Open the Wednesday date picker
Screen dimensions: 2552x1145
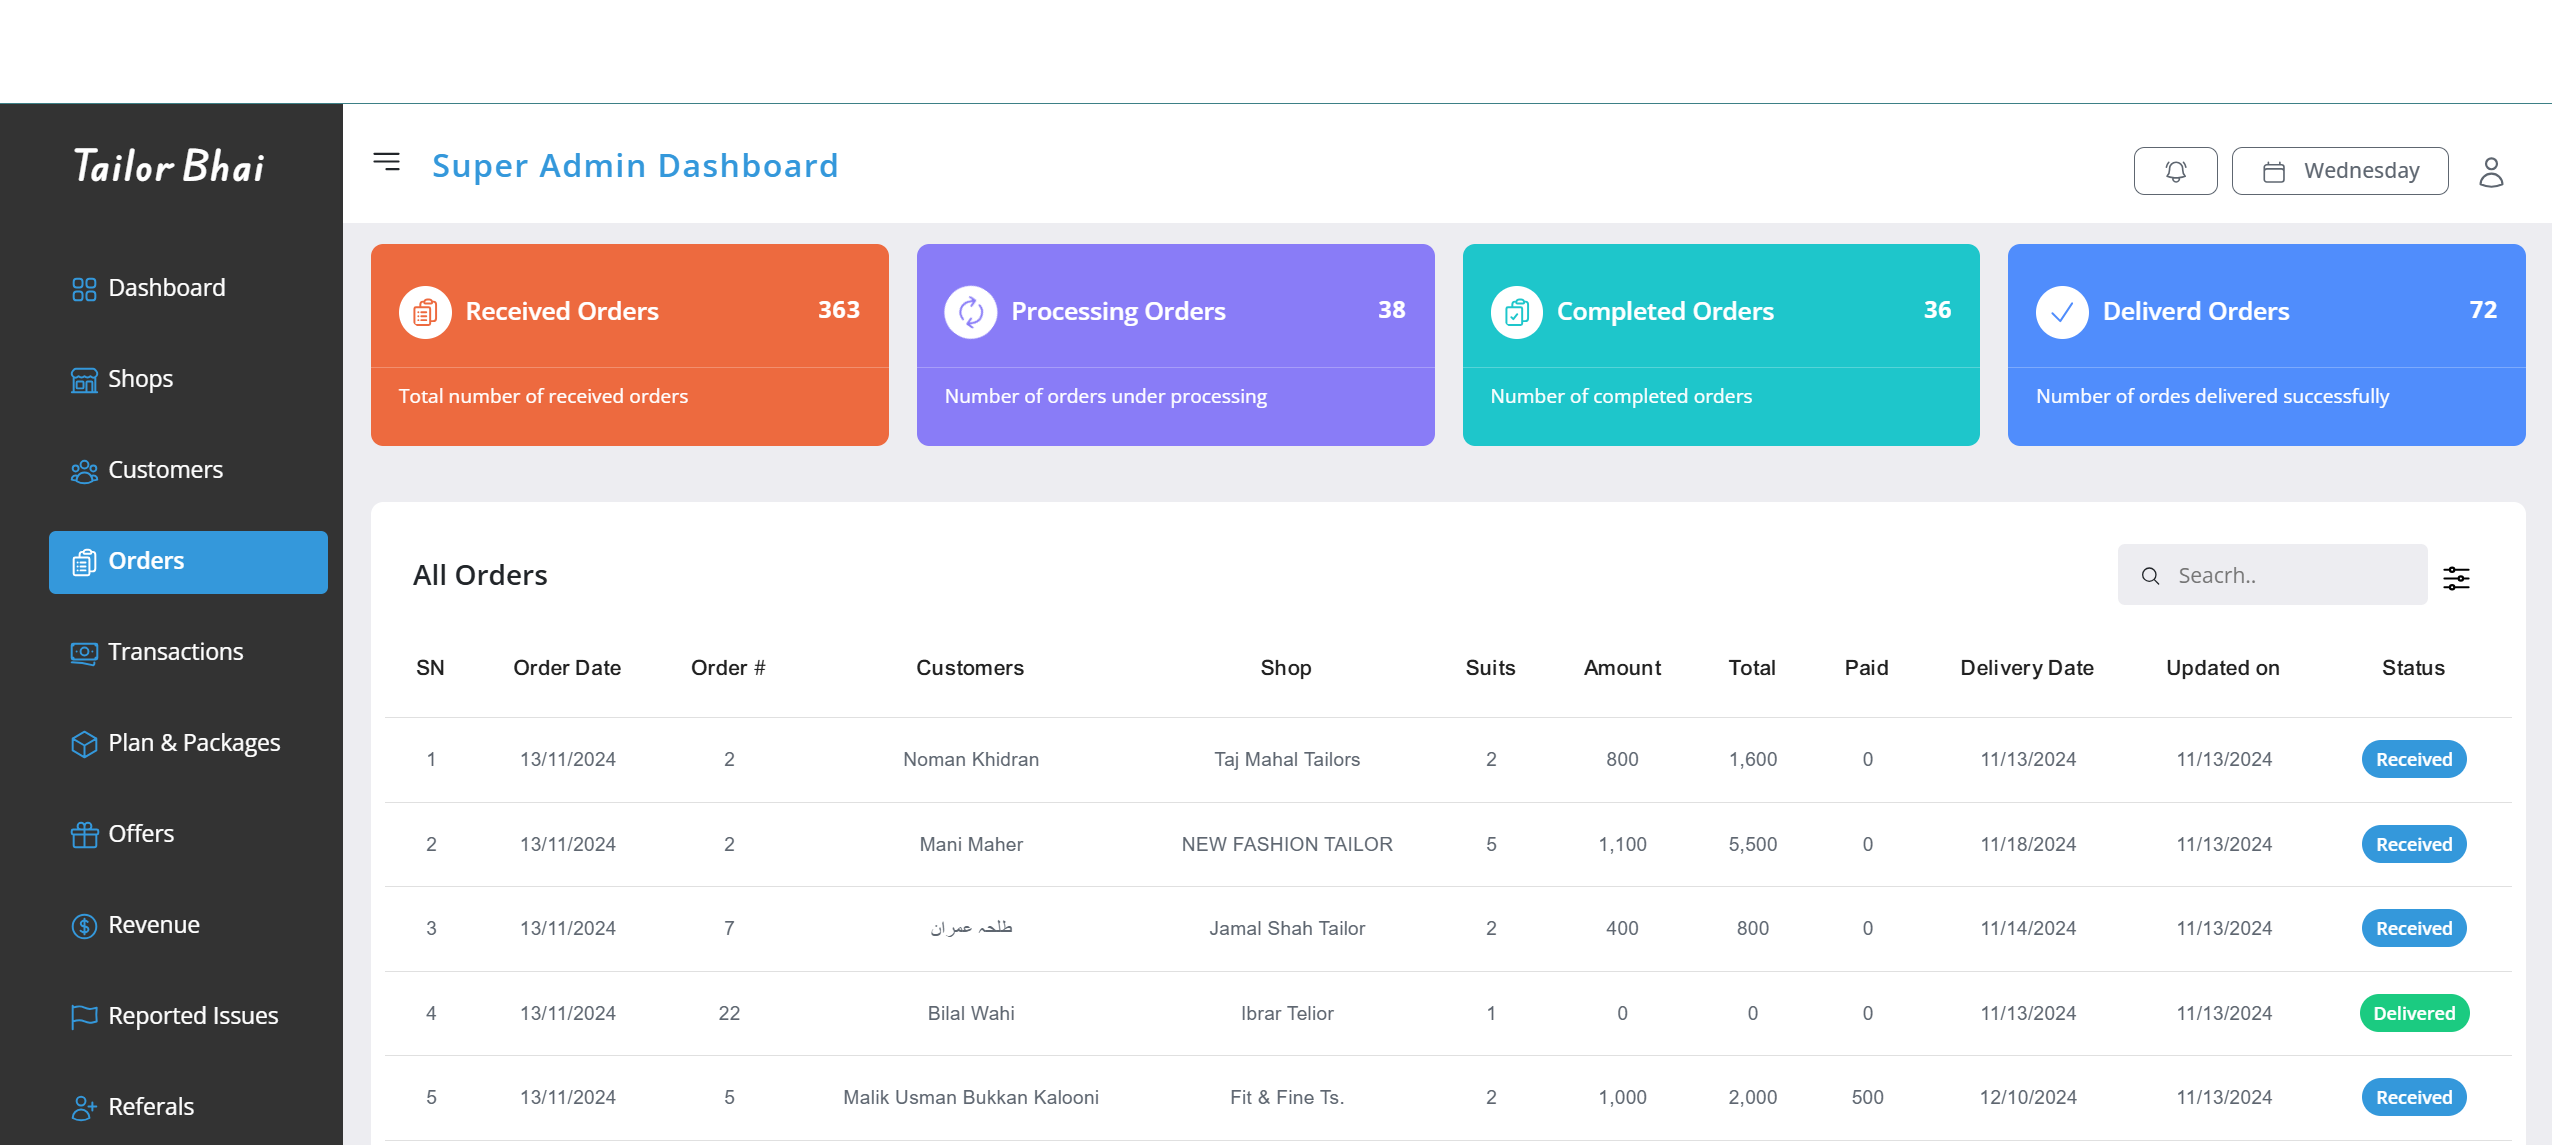click(2340, 171)
